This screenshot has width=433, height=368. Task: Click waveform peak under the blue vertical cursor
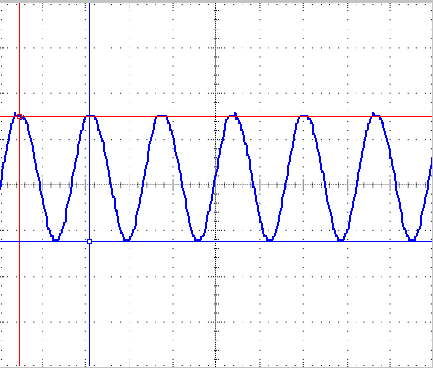click(90, 116)
